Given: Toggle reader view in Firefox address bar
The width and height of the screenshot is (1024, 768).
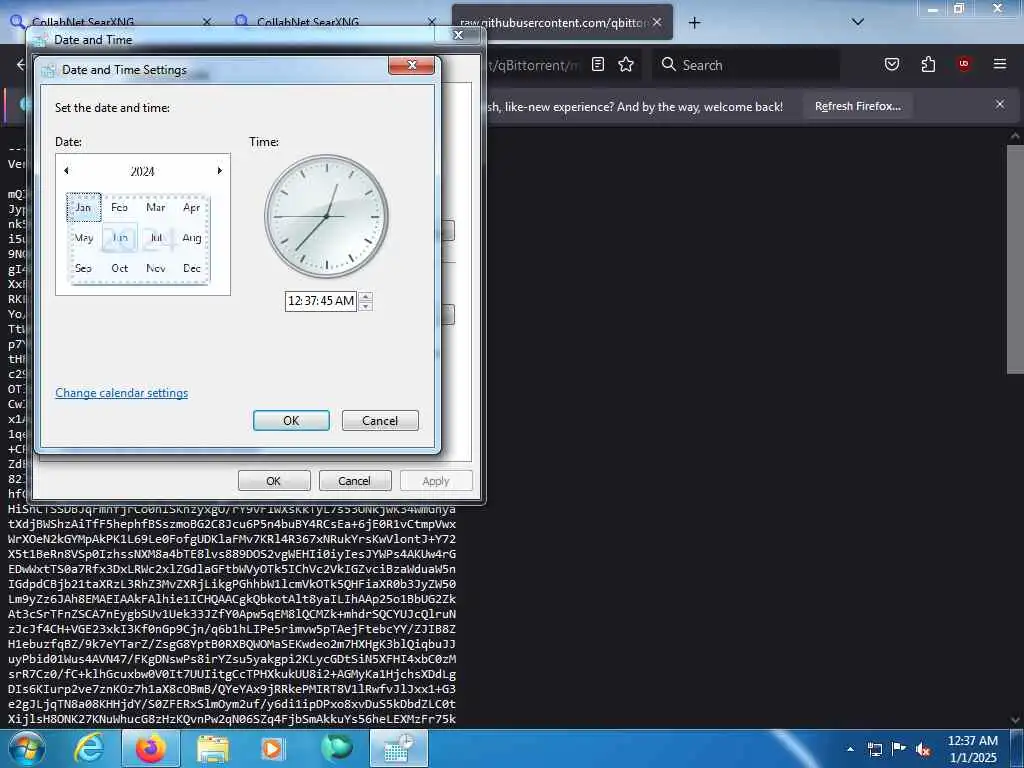Looking at the screenshot, I should (598, 65).
